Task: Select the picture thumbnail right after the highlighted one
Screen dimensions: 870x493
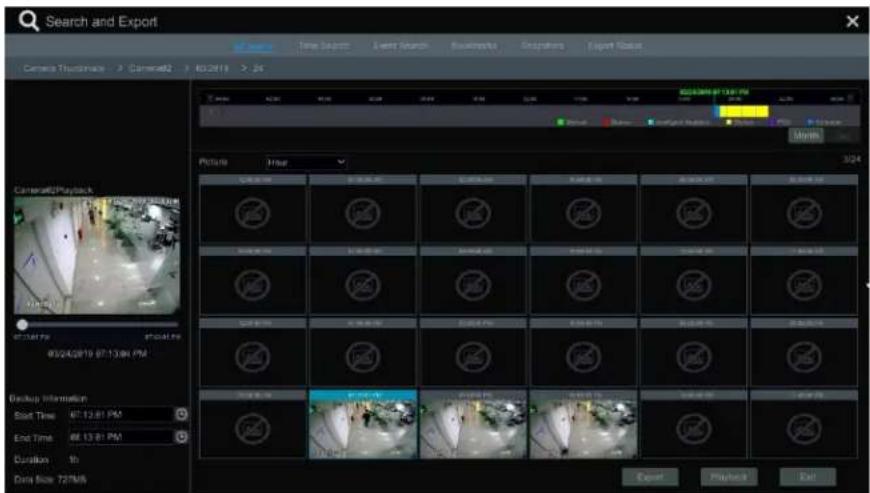Action: pyautogui.click(x=473, y=424)
